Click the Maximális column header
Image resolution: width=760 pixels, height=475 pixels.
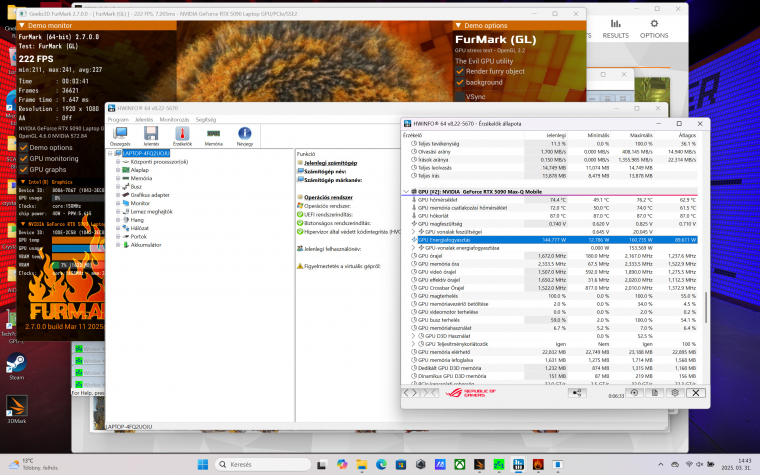tap(641, 135)
